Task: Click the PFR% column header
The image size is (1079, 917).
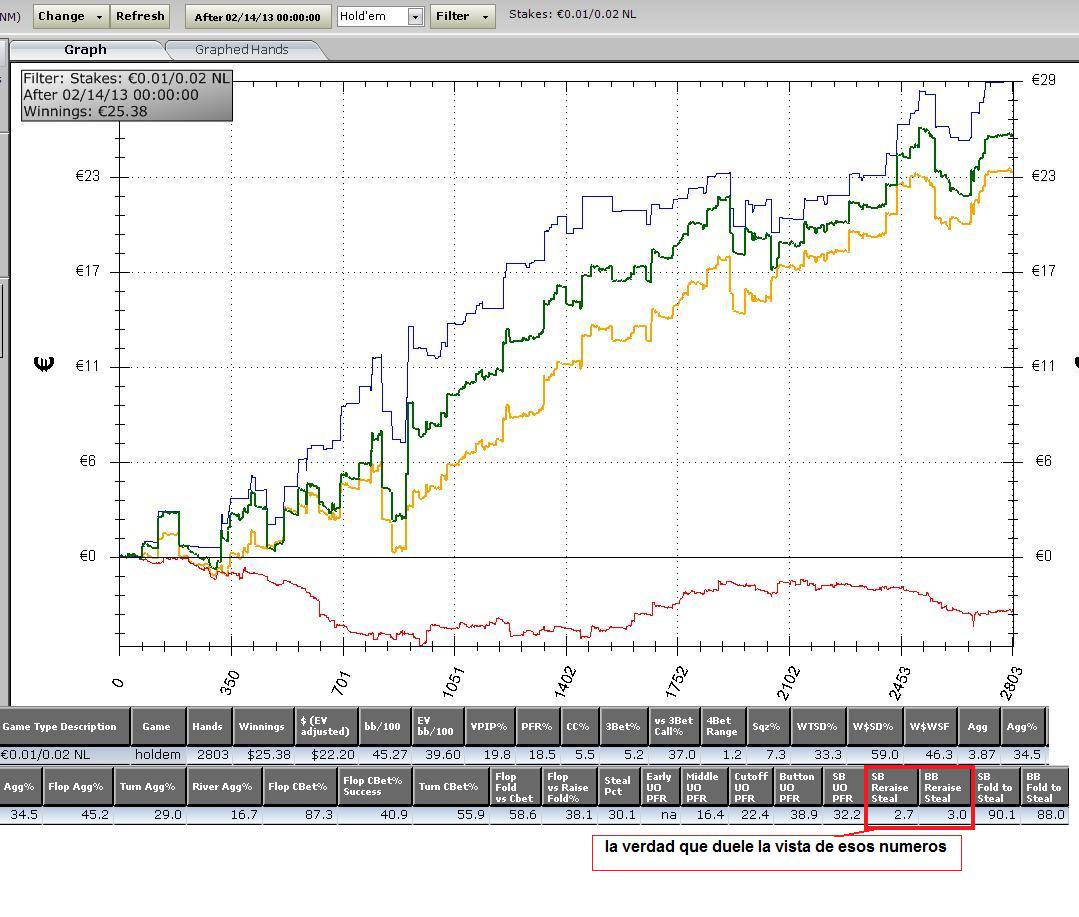Action: coord(537,726)
